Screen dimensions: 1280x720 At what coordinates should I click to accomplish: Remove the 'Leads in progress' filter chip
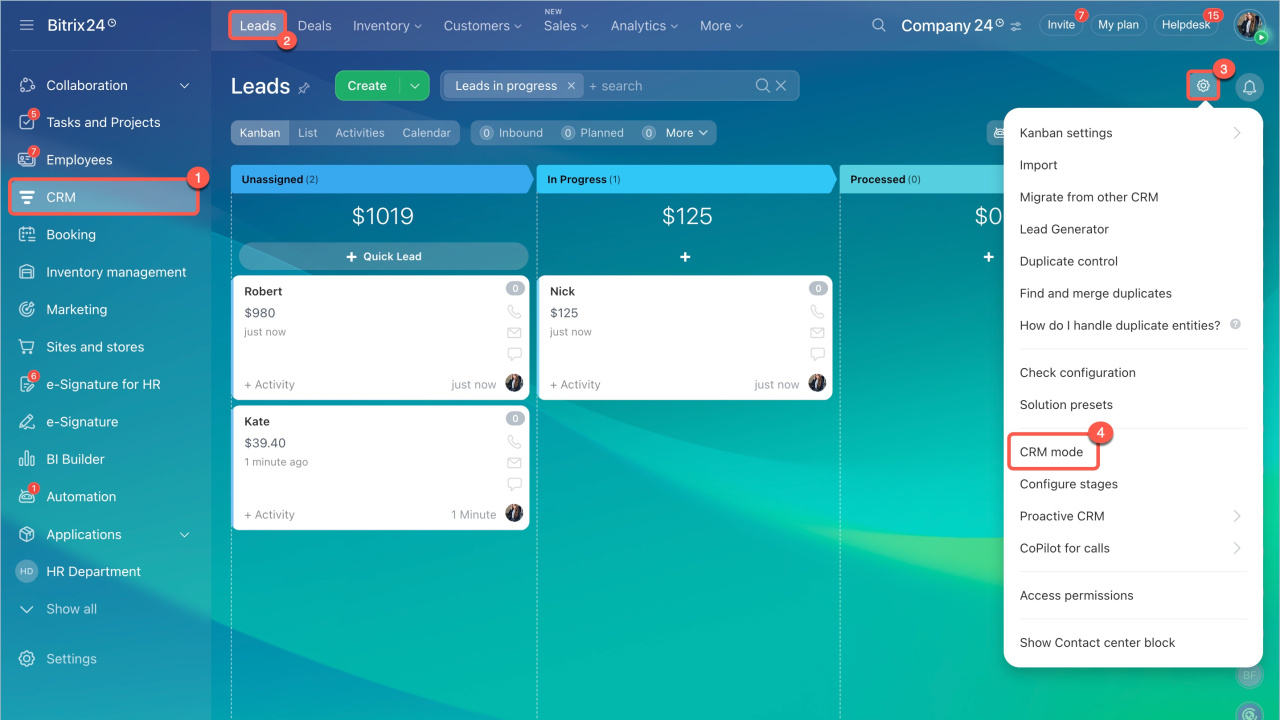click(571, 86)
